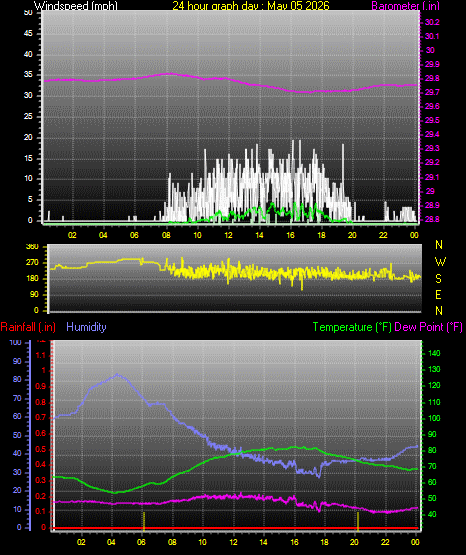Click the Humidity legend label
466x555 pixels.
(x=86, y=327)
